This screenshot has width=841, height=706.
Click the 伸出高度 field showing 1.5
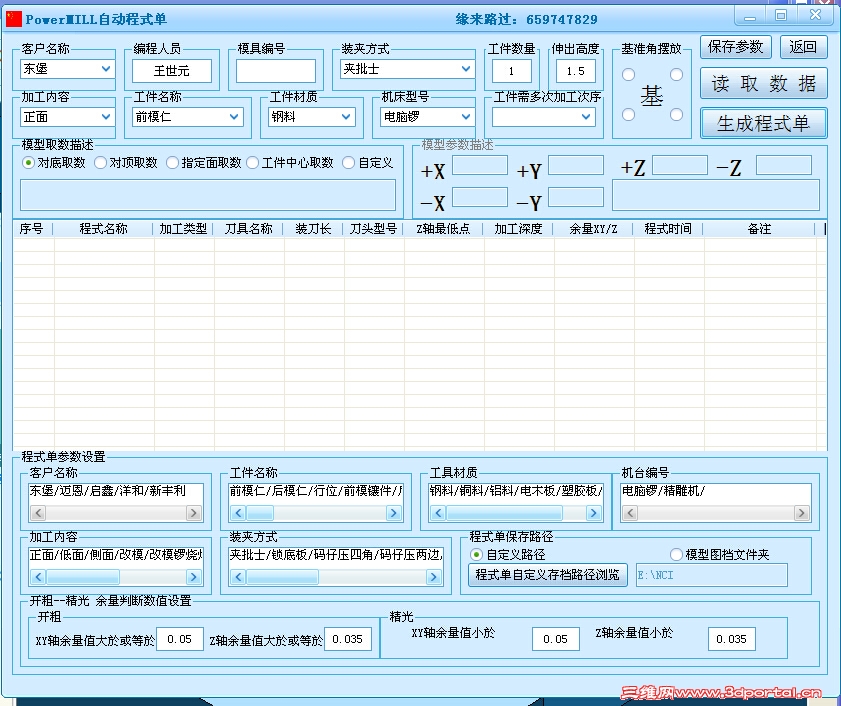pos(576,71)
